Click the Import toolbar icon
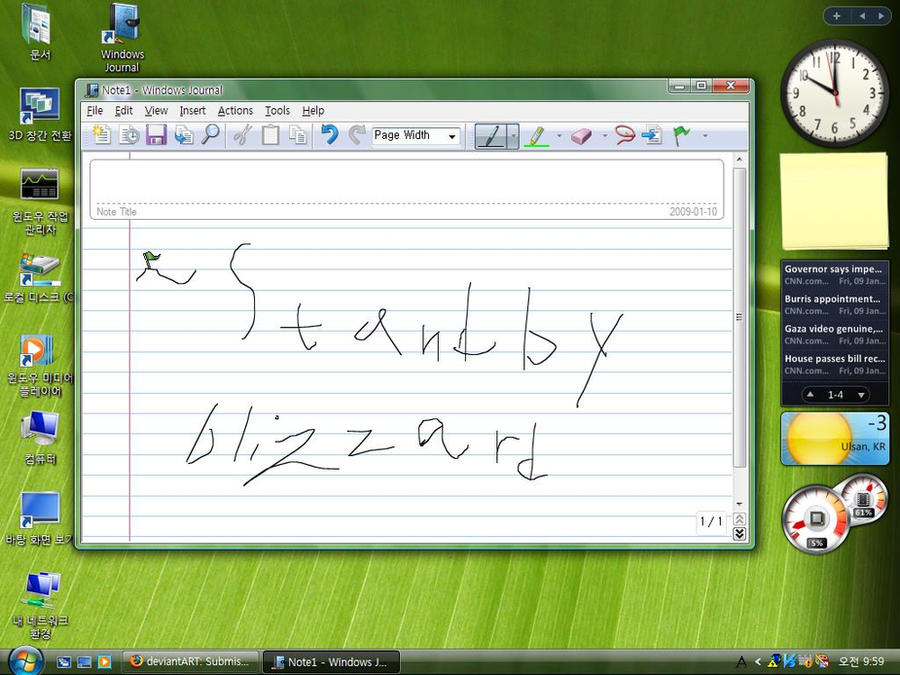Screen dimensions: 900x675 [x=184, y=135]
